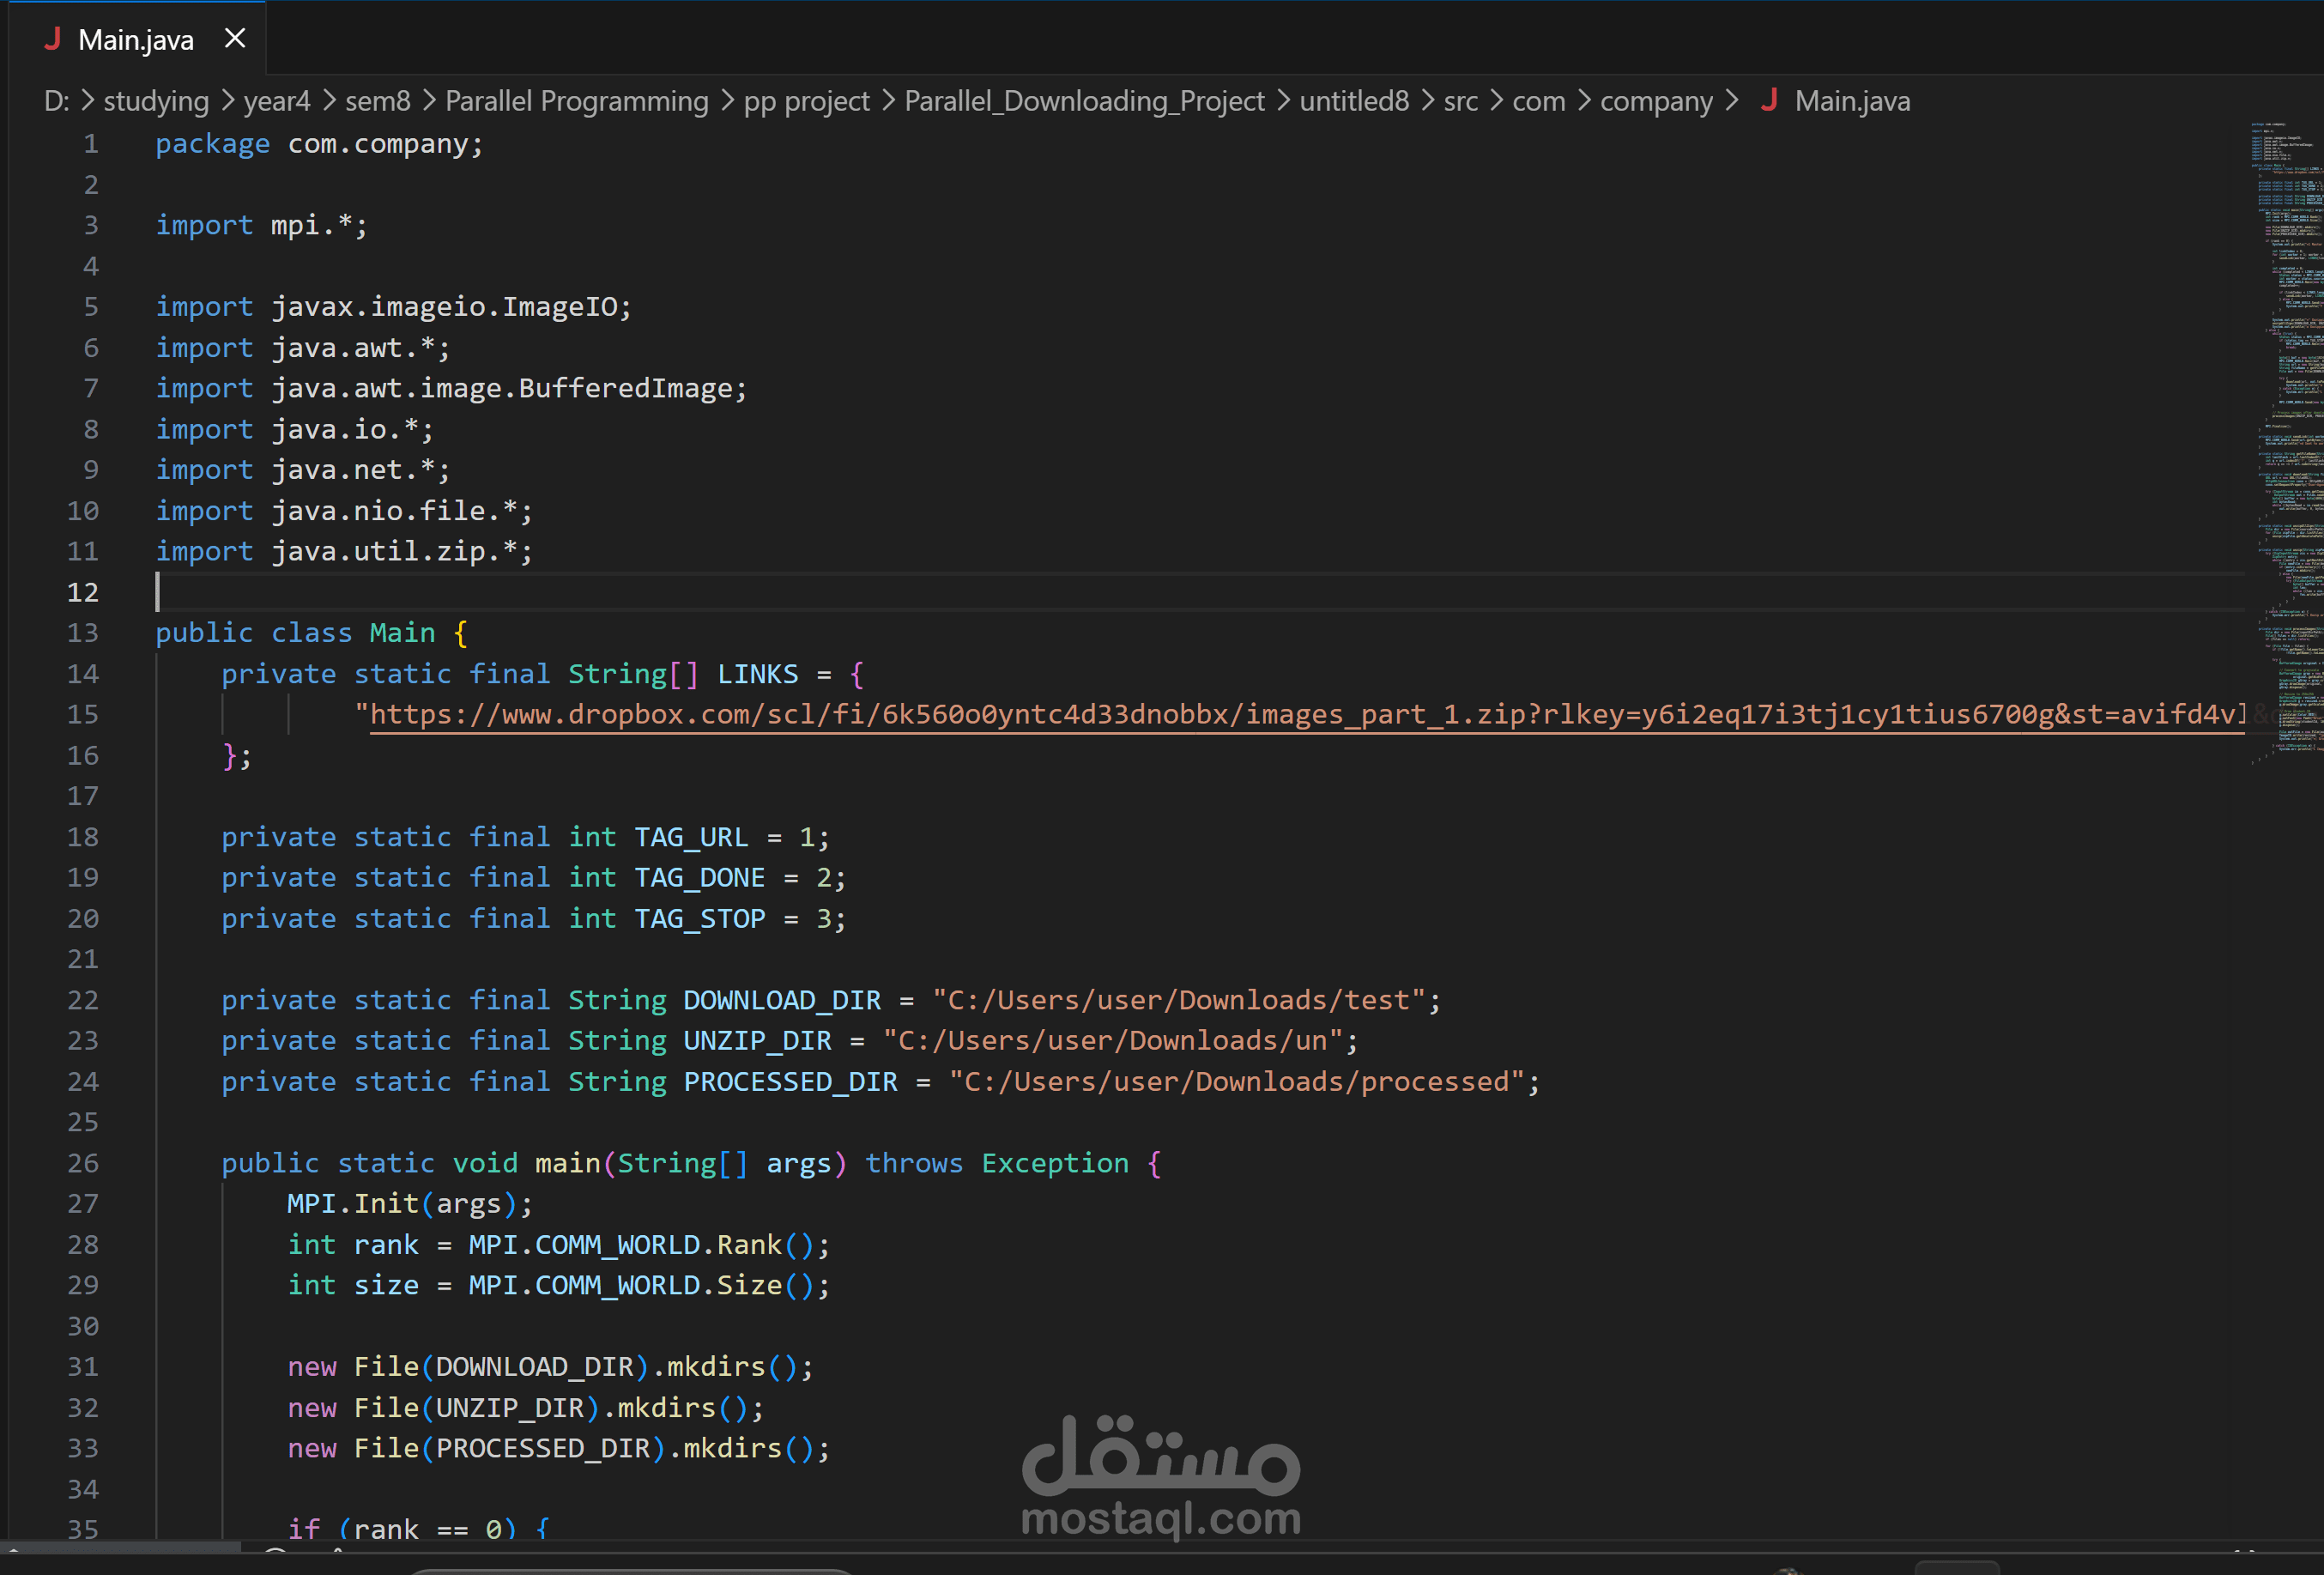Click 'MPI.Init(args);' on line 27
The image size is (2324, 1575).
410,1204
